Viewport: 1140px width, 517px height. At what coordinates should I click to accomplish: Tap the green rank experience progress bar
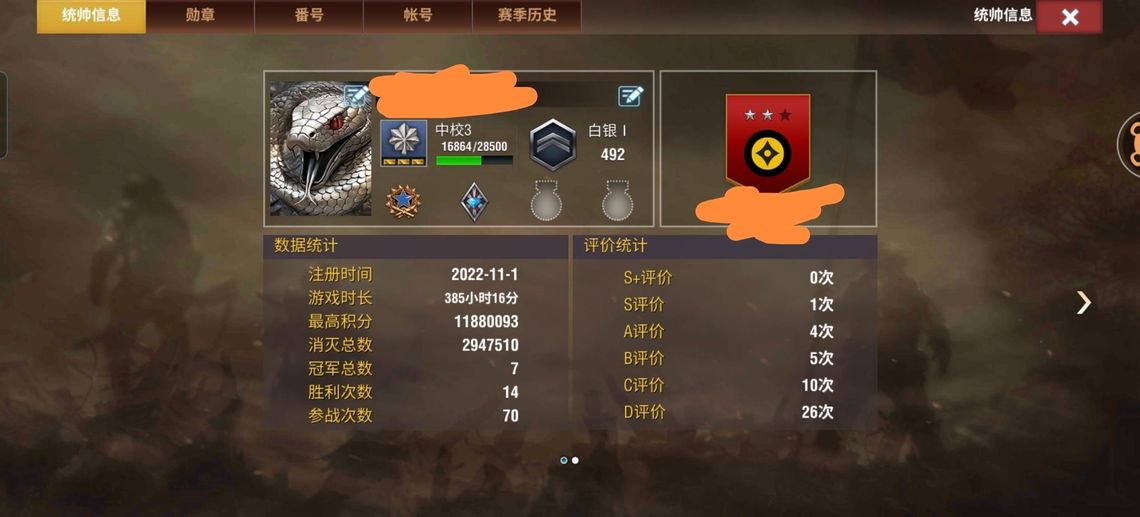coord(474,160)
